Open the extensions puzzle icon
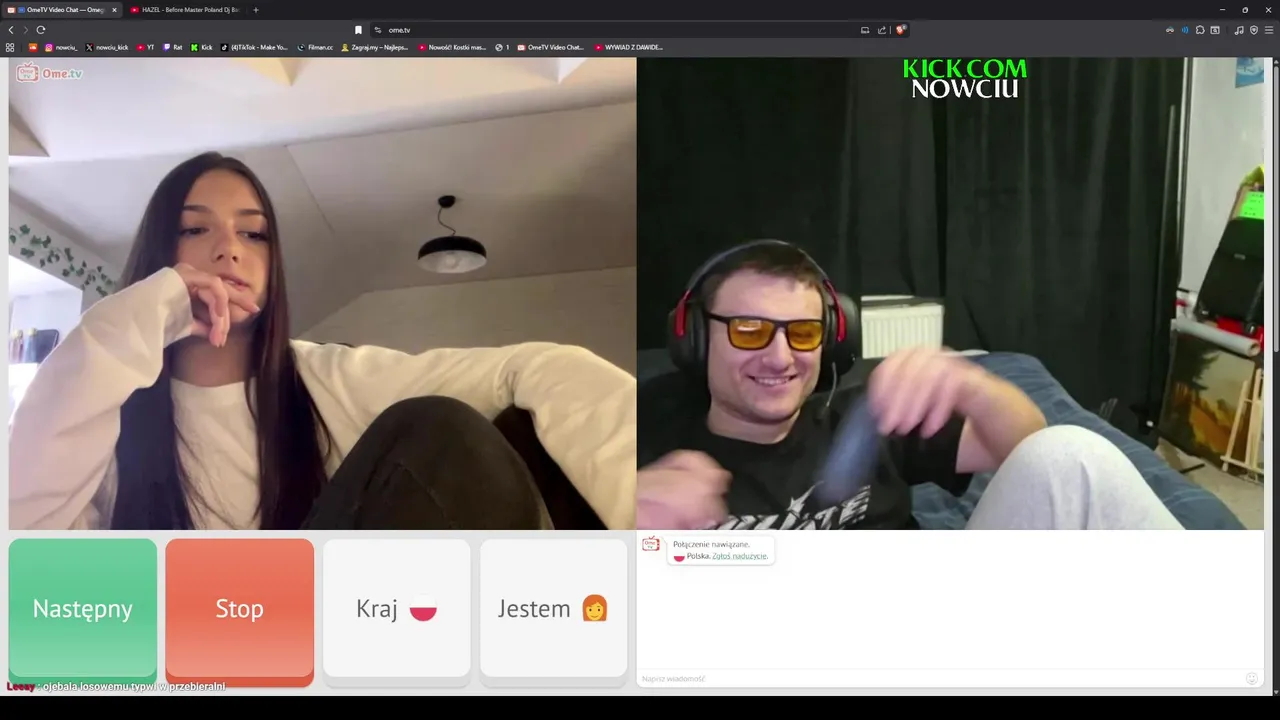The image size is (1280, 720). [1200, 30]
